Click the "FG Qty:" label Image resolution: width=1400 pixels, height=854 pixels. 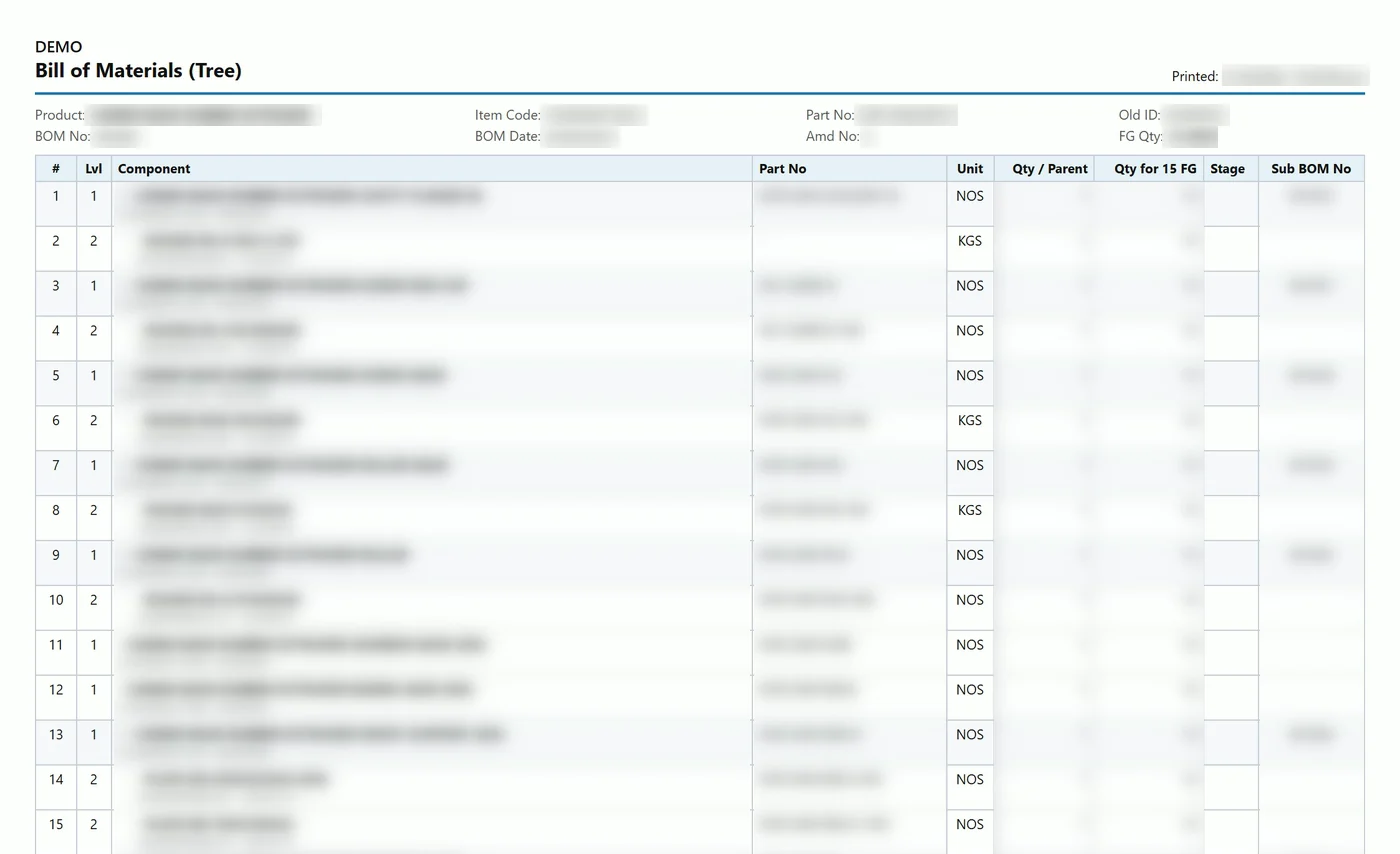point(1141,136)
